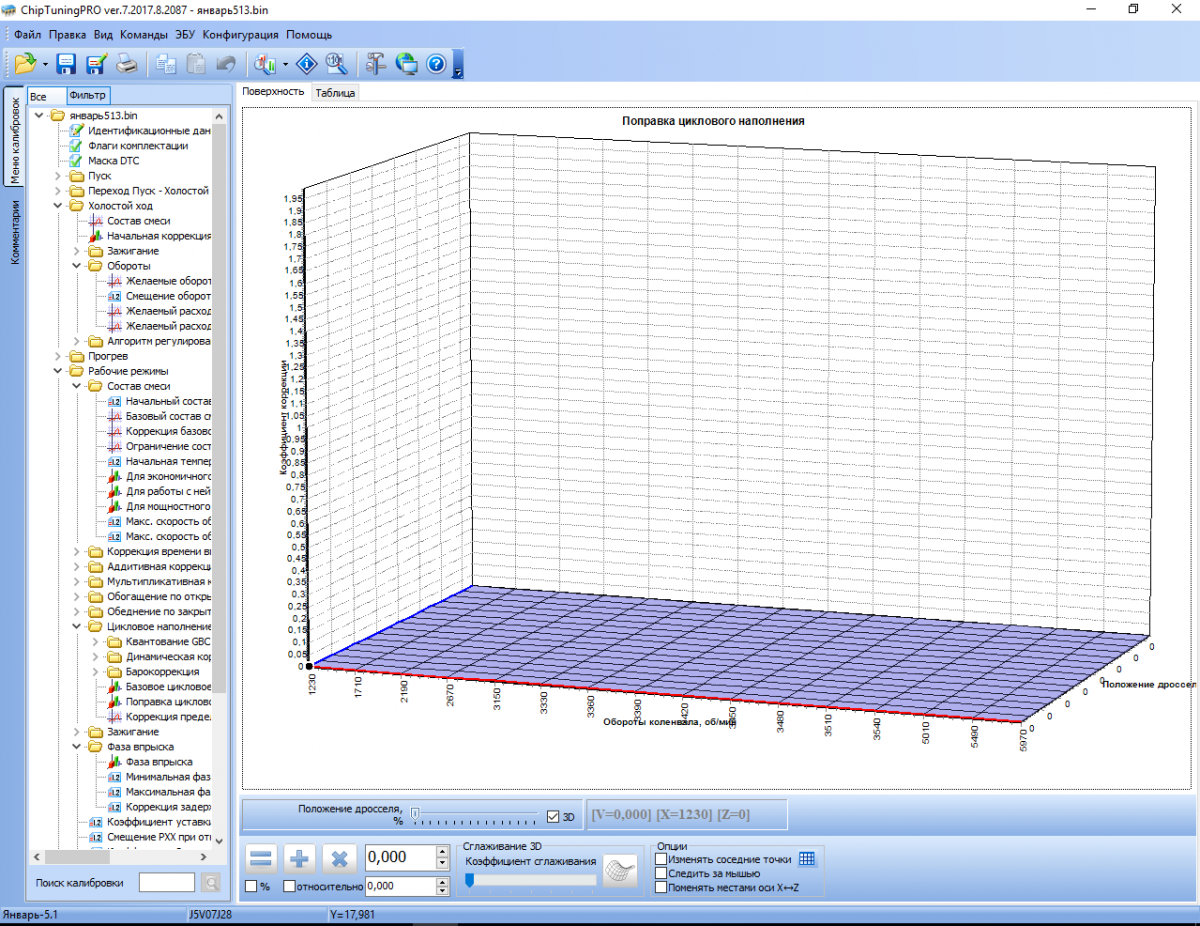
Task: Open help with the blue question mark icon
Action: (436, 64)
